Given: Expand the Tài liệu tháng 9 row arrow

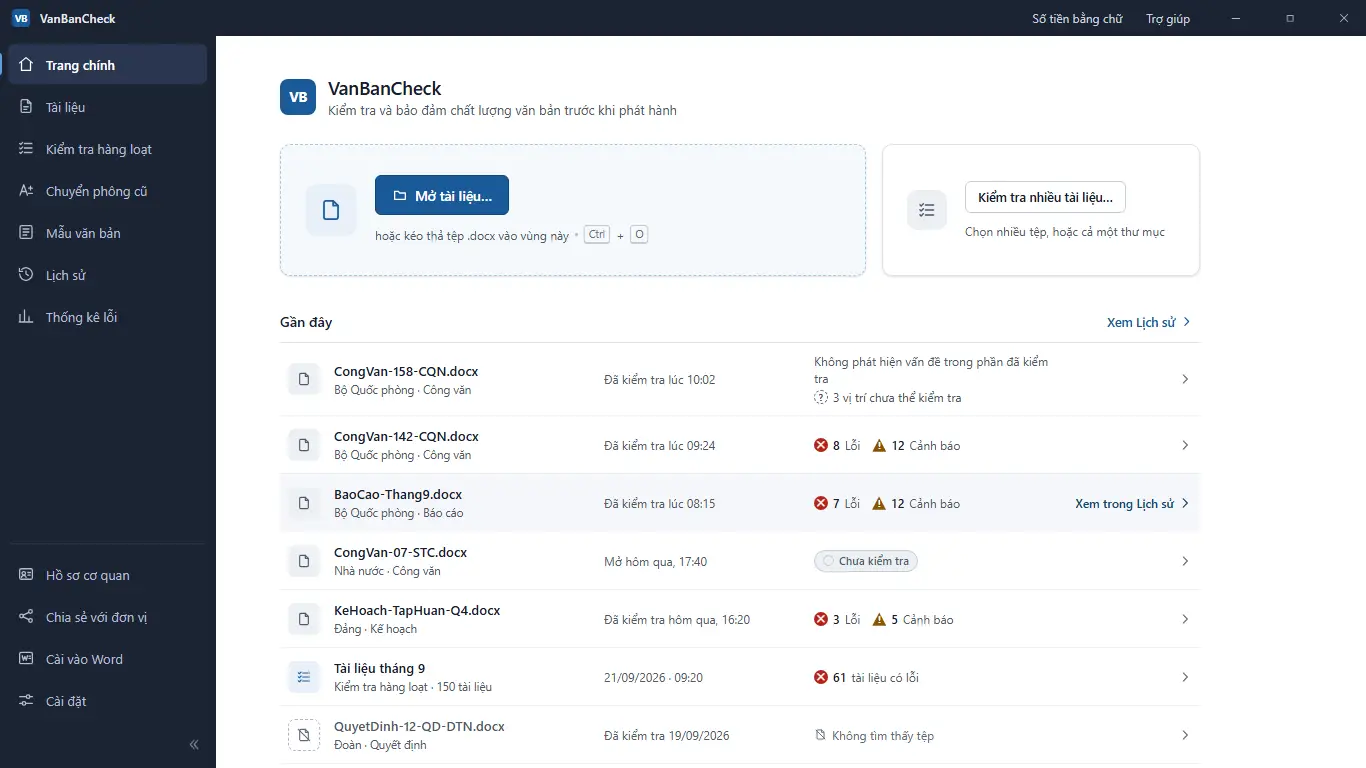Looking at the screenshot, I should (1185, 678).
